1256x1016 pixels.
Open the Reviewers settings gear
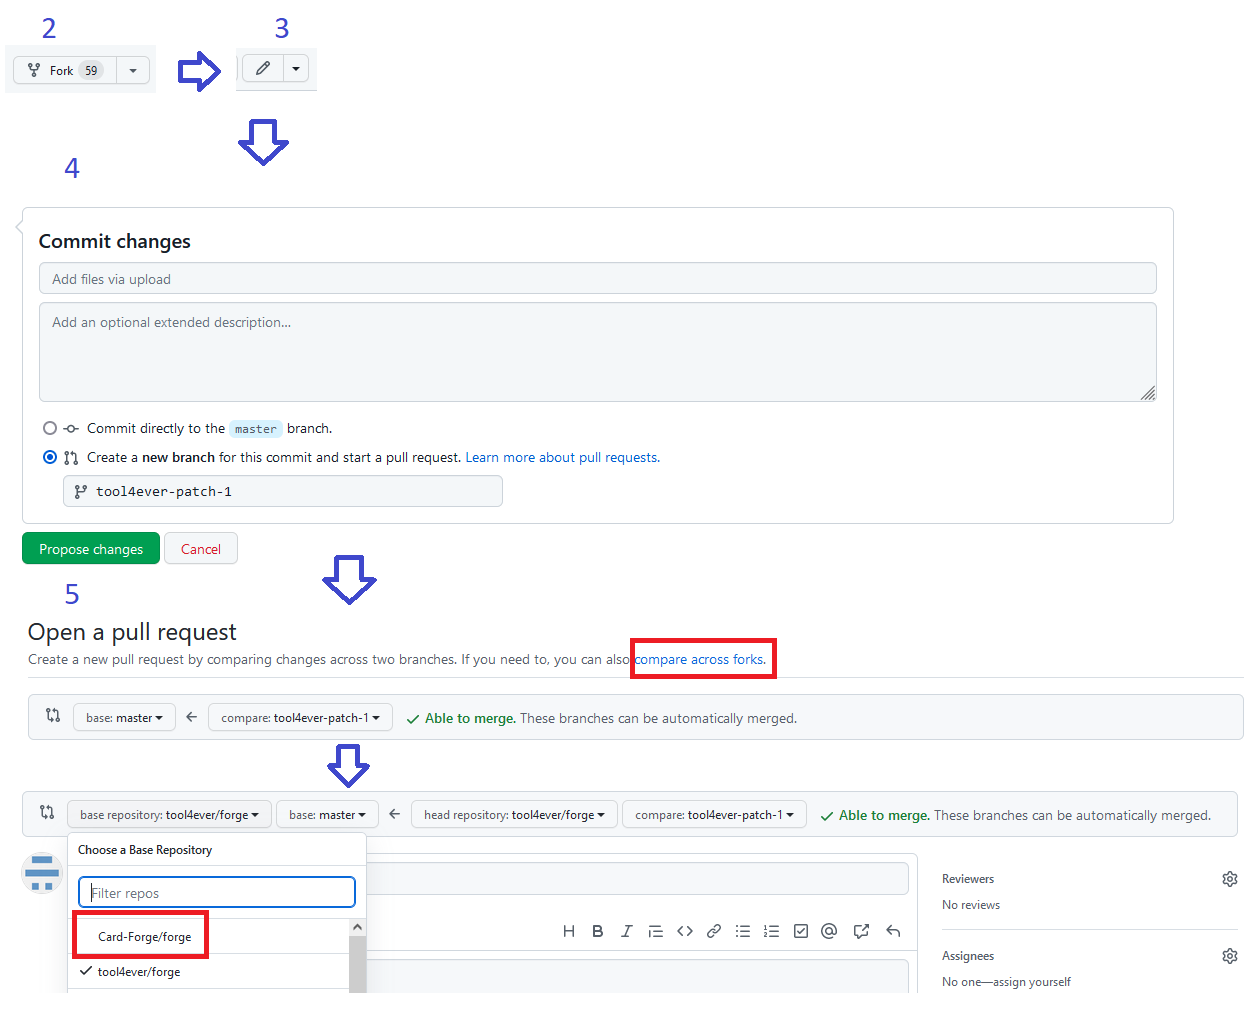point(1230,878)
